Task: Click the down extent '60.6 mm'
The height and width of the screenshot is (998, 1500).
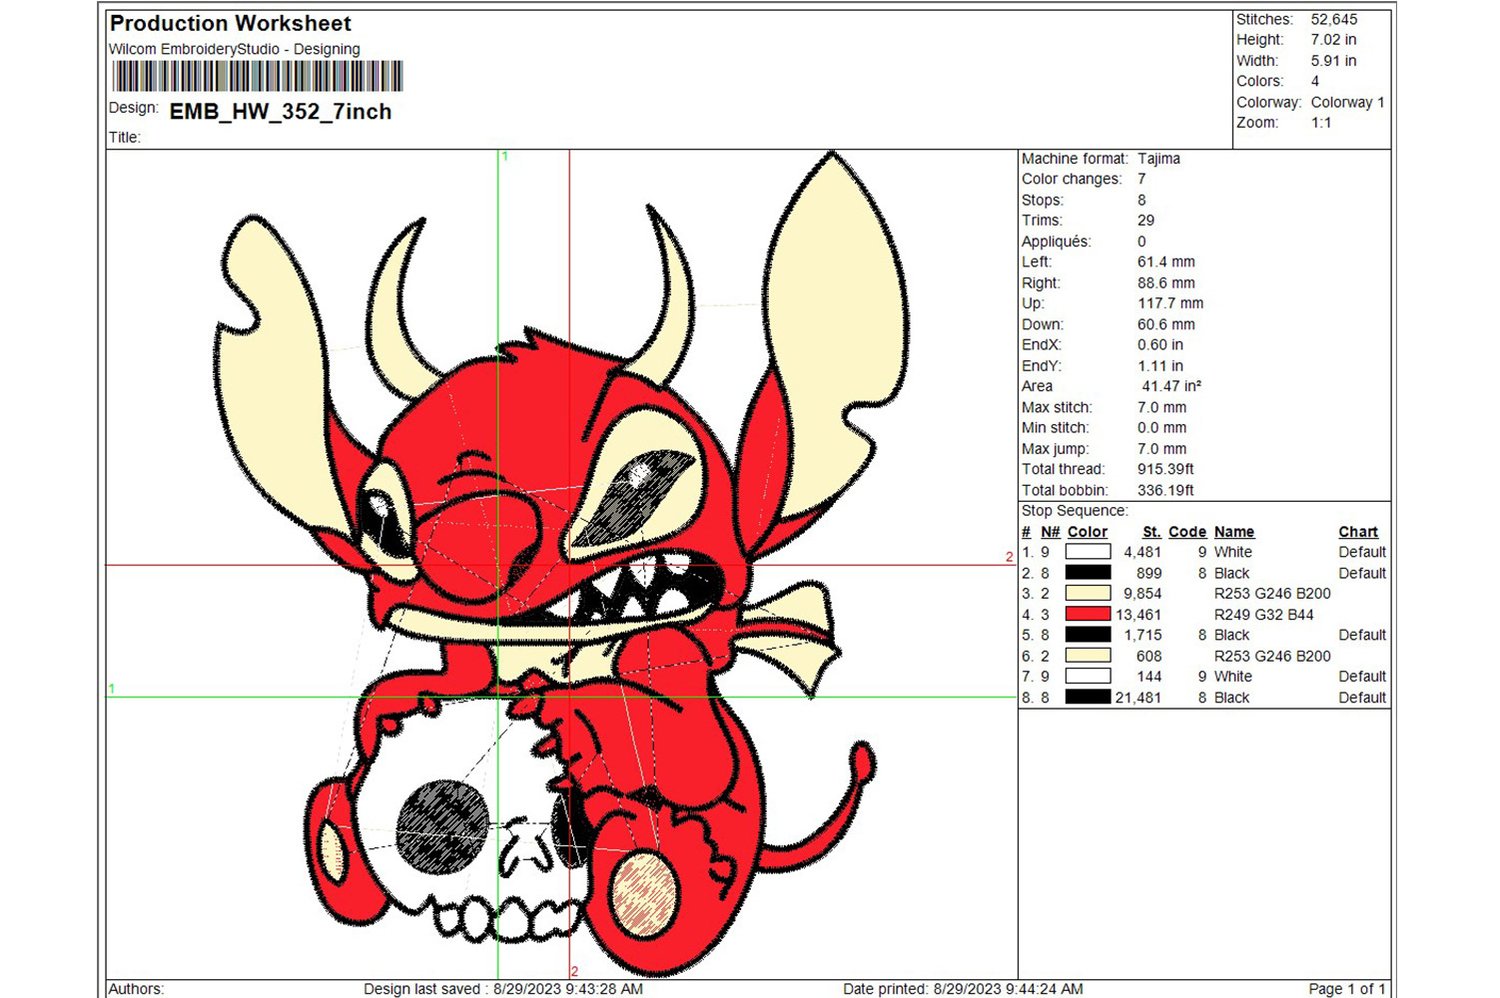Action: click(1166, 325)
